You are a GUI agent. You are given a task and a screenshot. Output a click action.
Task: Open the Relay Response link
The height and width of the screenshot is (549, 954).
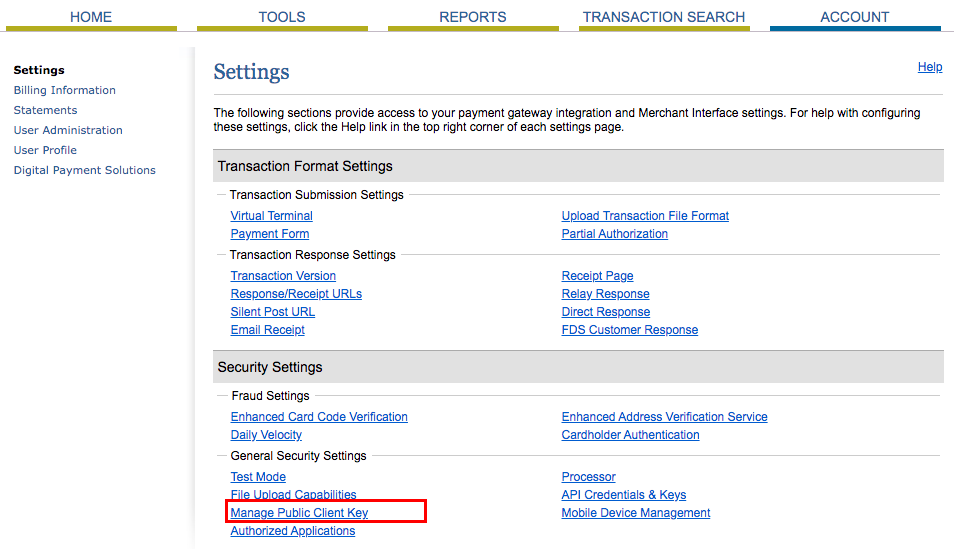605,294
